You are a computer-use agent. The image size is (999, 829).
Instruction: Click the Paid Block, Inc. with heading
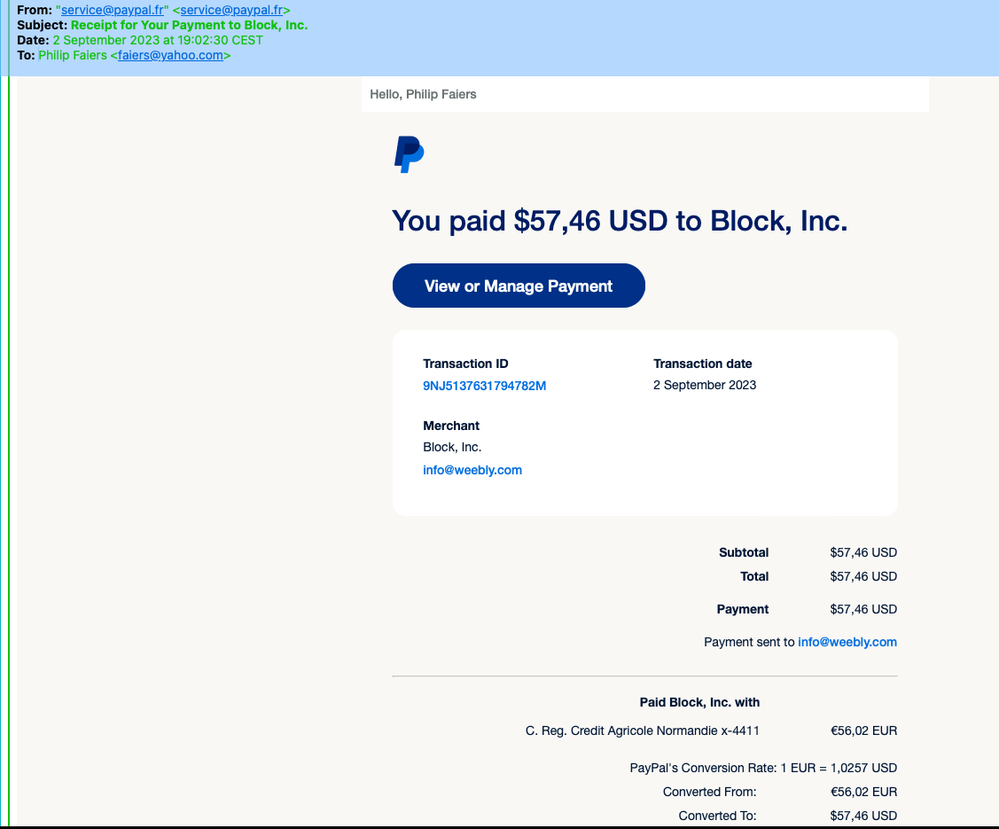pos(699,702)
